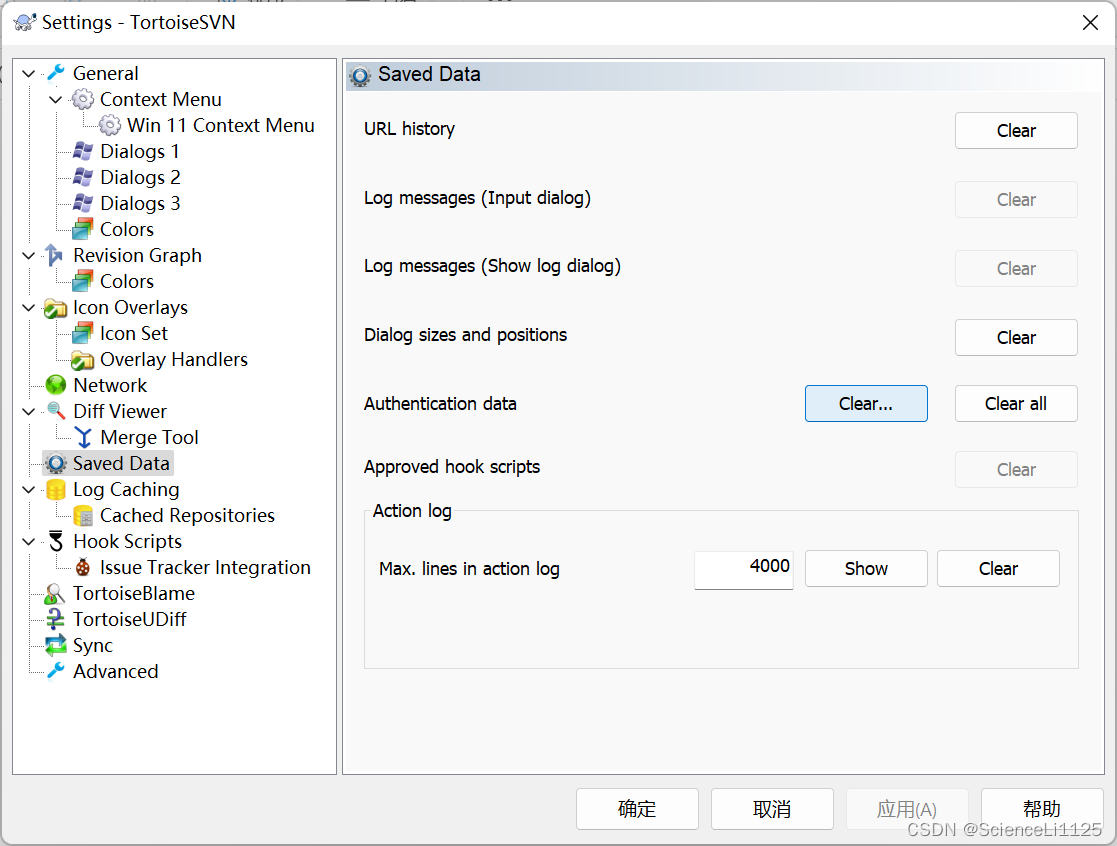This screenshot has height=846, width=1117.
Task: Click the Cached Repositories icon
Action: [83, 515]
